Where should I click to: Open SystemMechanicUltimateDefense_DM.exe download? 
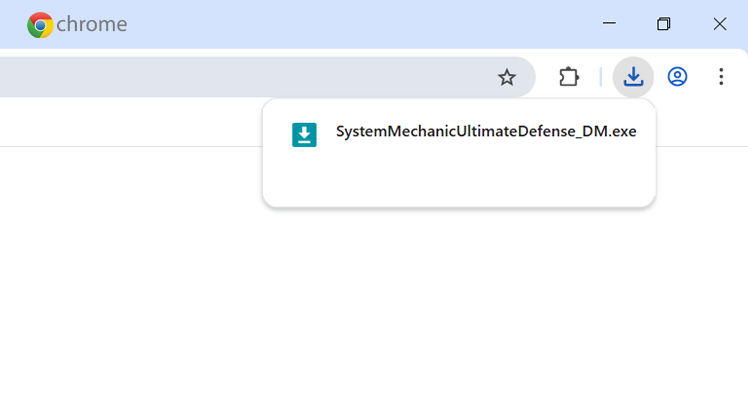click(486, 132)
